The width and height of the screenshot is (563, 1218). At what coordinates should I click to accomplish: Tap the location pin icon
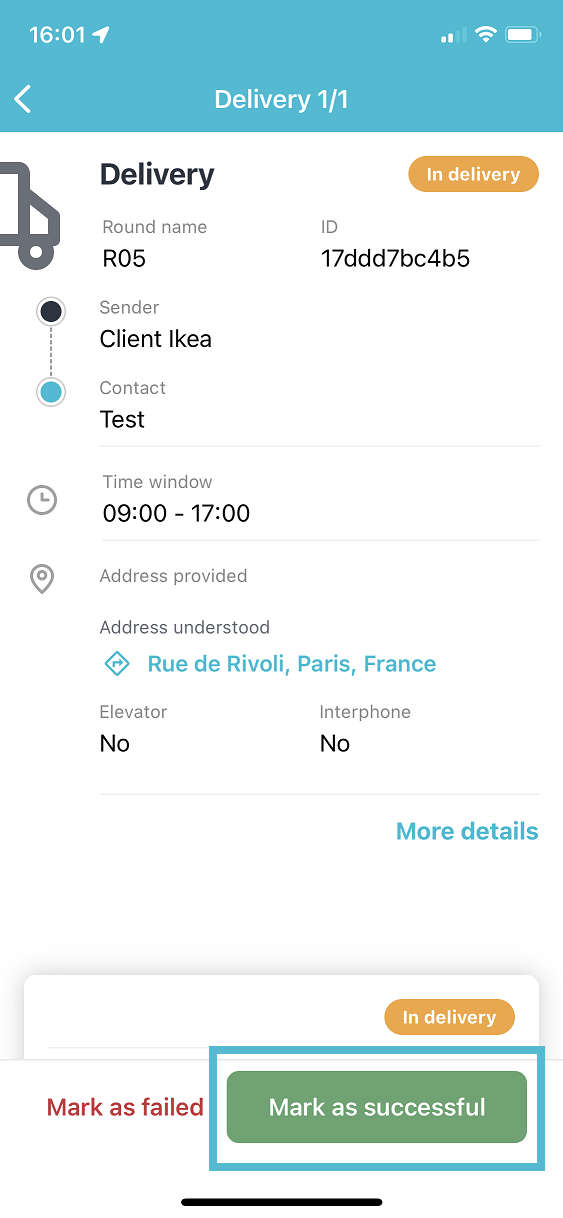tap(42, 579)
